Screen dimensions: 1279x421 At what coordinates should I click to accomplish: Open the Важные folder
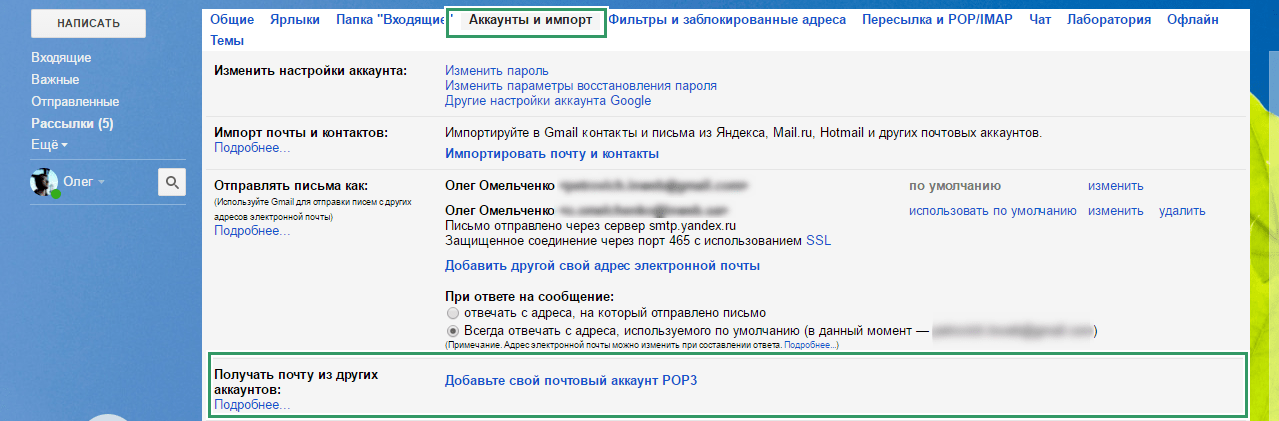pyautogui.click(x=55, y=79)
